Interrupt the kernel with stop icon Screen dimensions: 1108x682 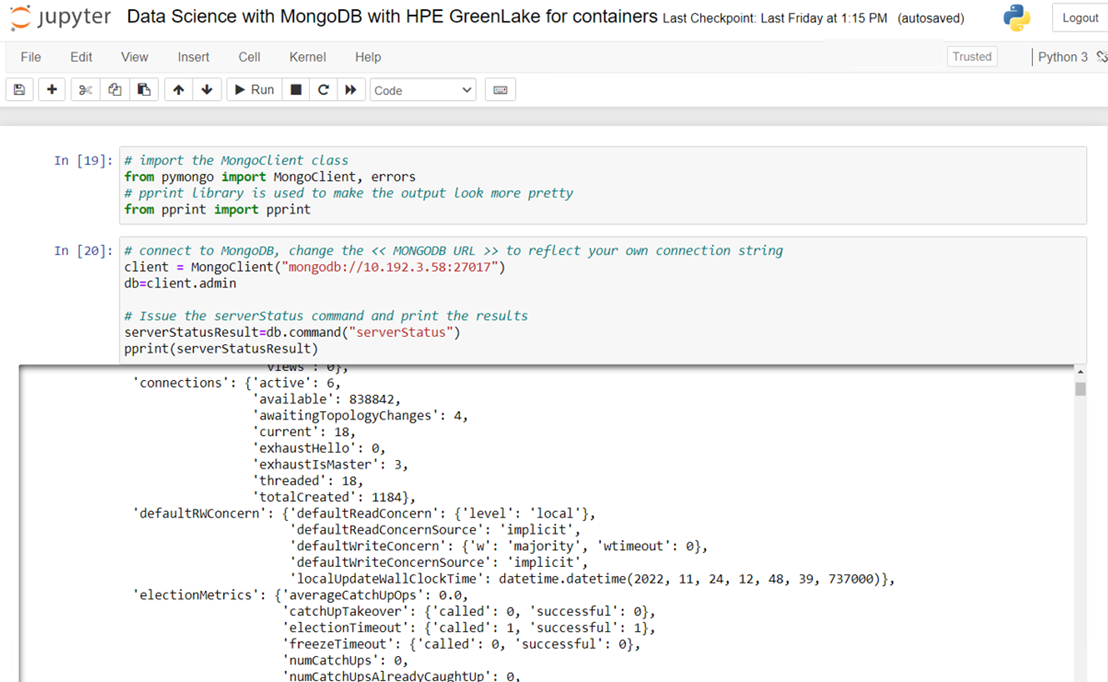point(296,90)
